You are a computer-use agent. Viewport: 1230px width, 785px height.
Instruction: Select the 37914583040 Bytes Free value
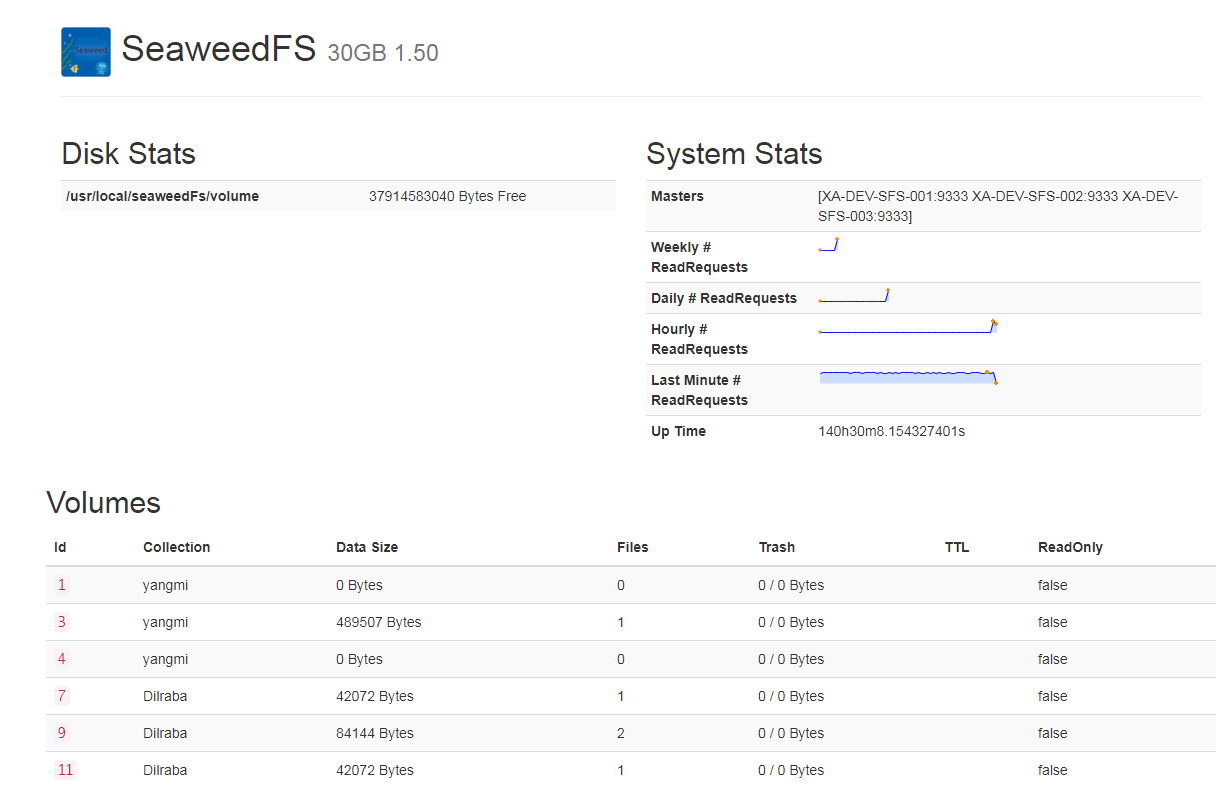[x=447, y=196]
